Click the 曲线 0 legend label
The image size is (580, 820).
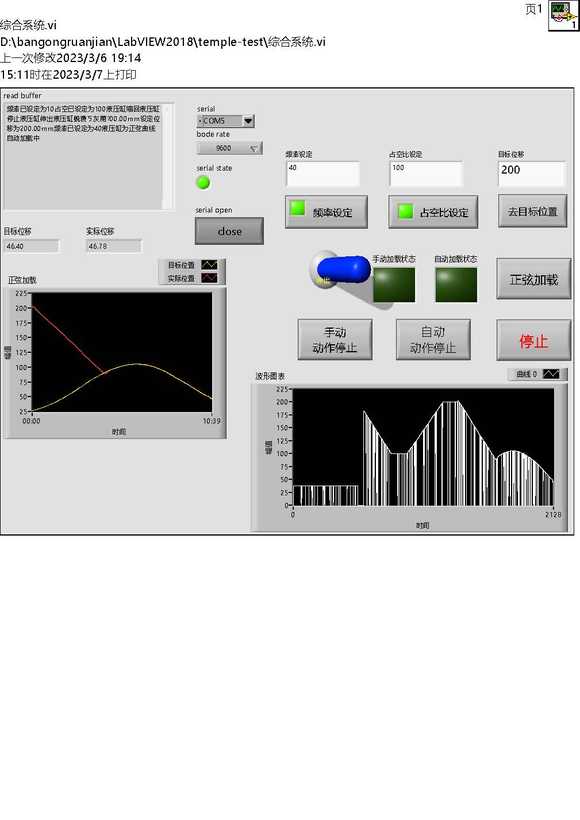point(527,374)
